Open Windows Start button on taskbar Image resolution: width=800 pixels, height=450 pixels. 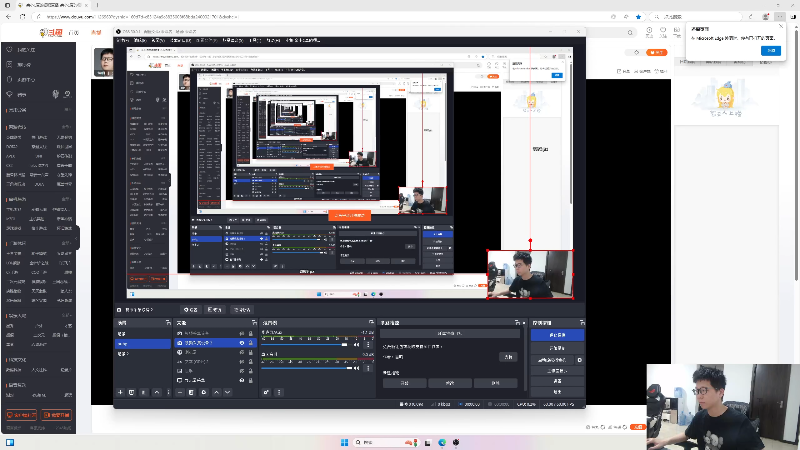click(x=344, y=442)
